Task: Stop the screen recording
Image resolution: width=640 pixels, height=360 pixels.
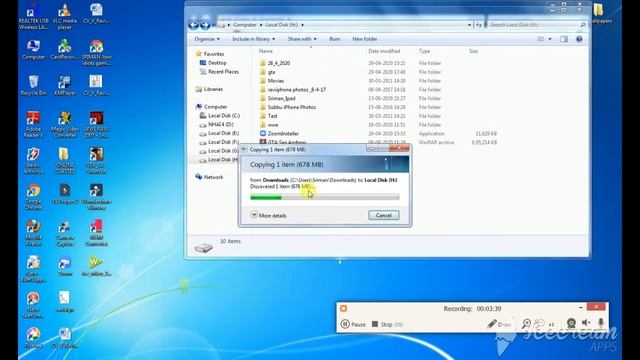Action: click(x=387, y=324)
